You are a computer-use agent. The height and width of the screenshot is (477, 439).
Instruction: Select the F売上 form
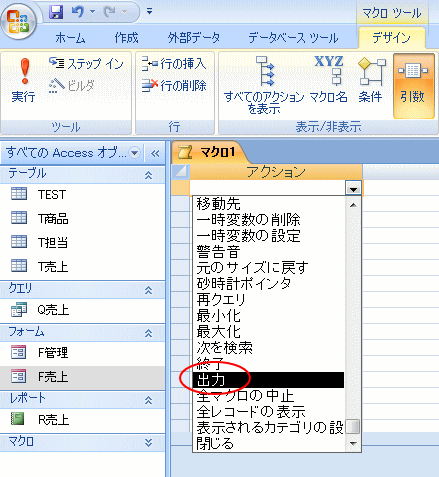point(83,377)
